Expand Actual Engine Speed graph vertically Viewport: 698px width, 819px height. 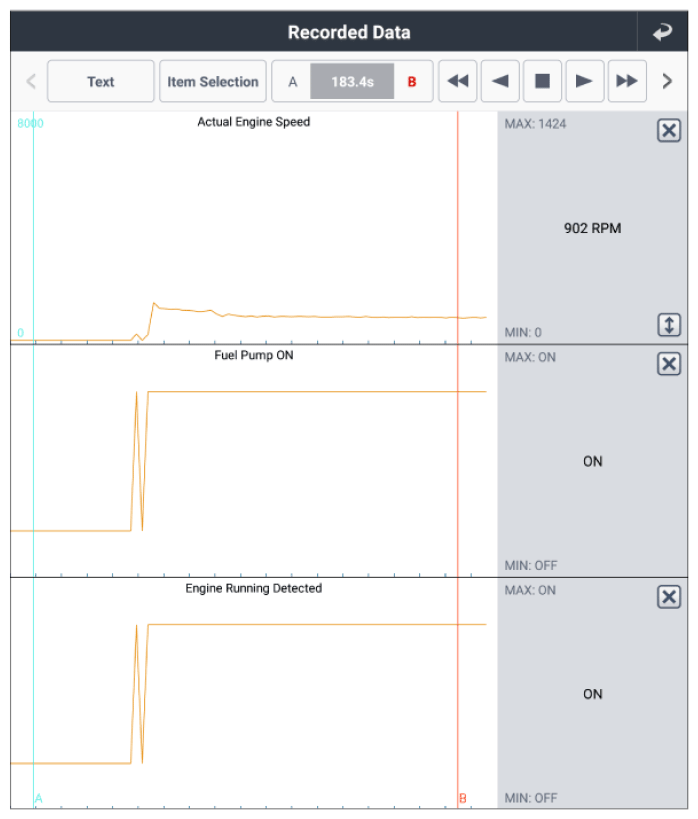[x=668, y=325]
